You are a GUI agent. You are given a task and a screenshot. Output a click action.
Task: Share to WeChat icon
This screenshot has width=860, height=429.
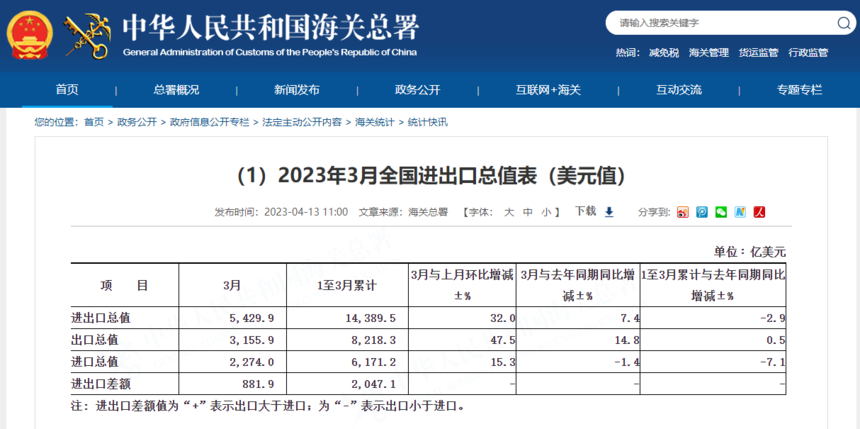click(x=721, y=212)
